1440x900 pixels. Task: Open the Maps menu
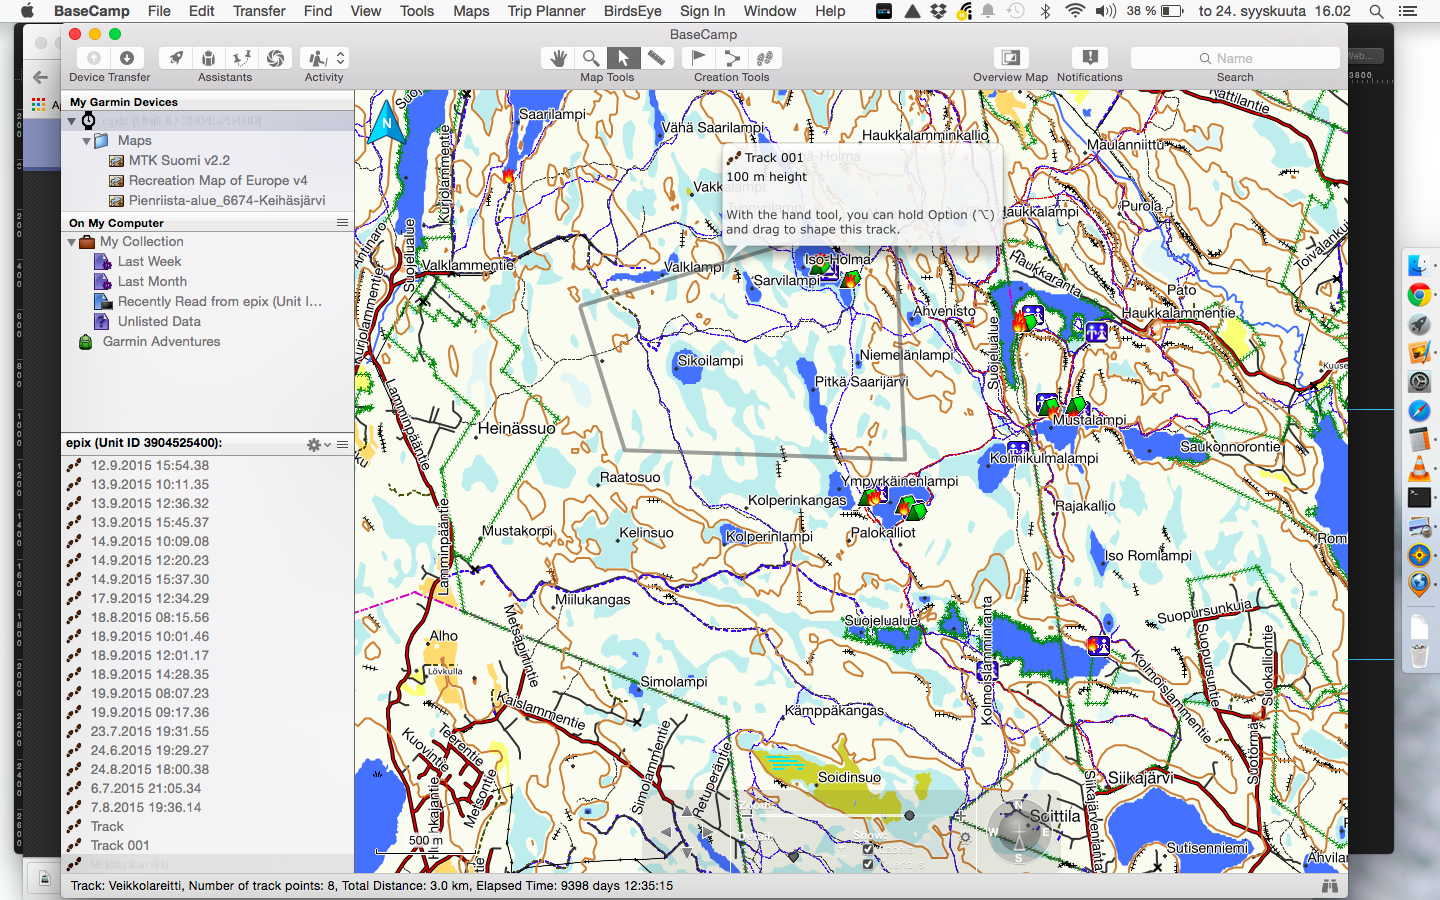471,11
